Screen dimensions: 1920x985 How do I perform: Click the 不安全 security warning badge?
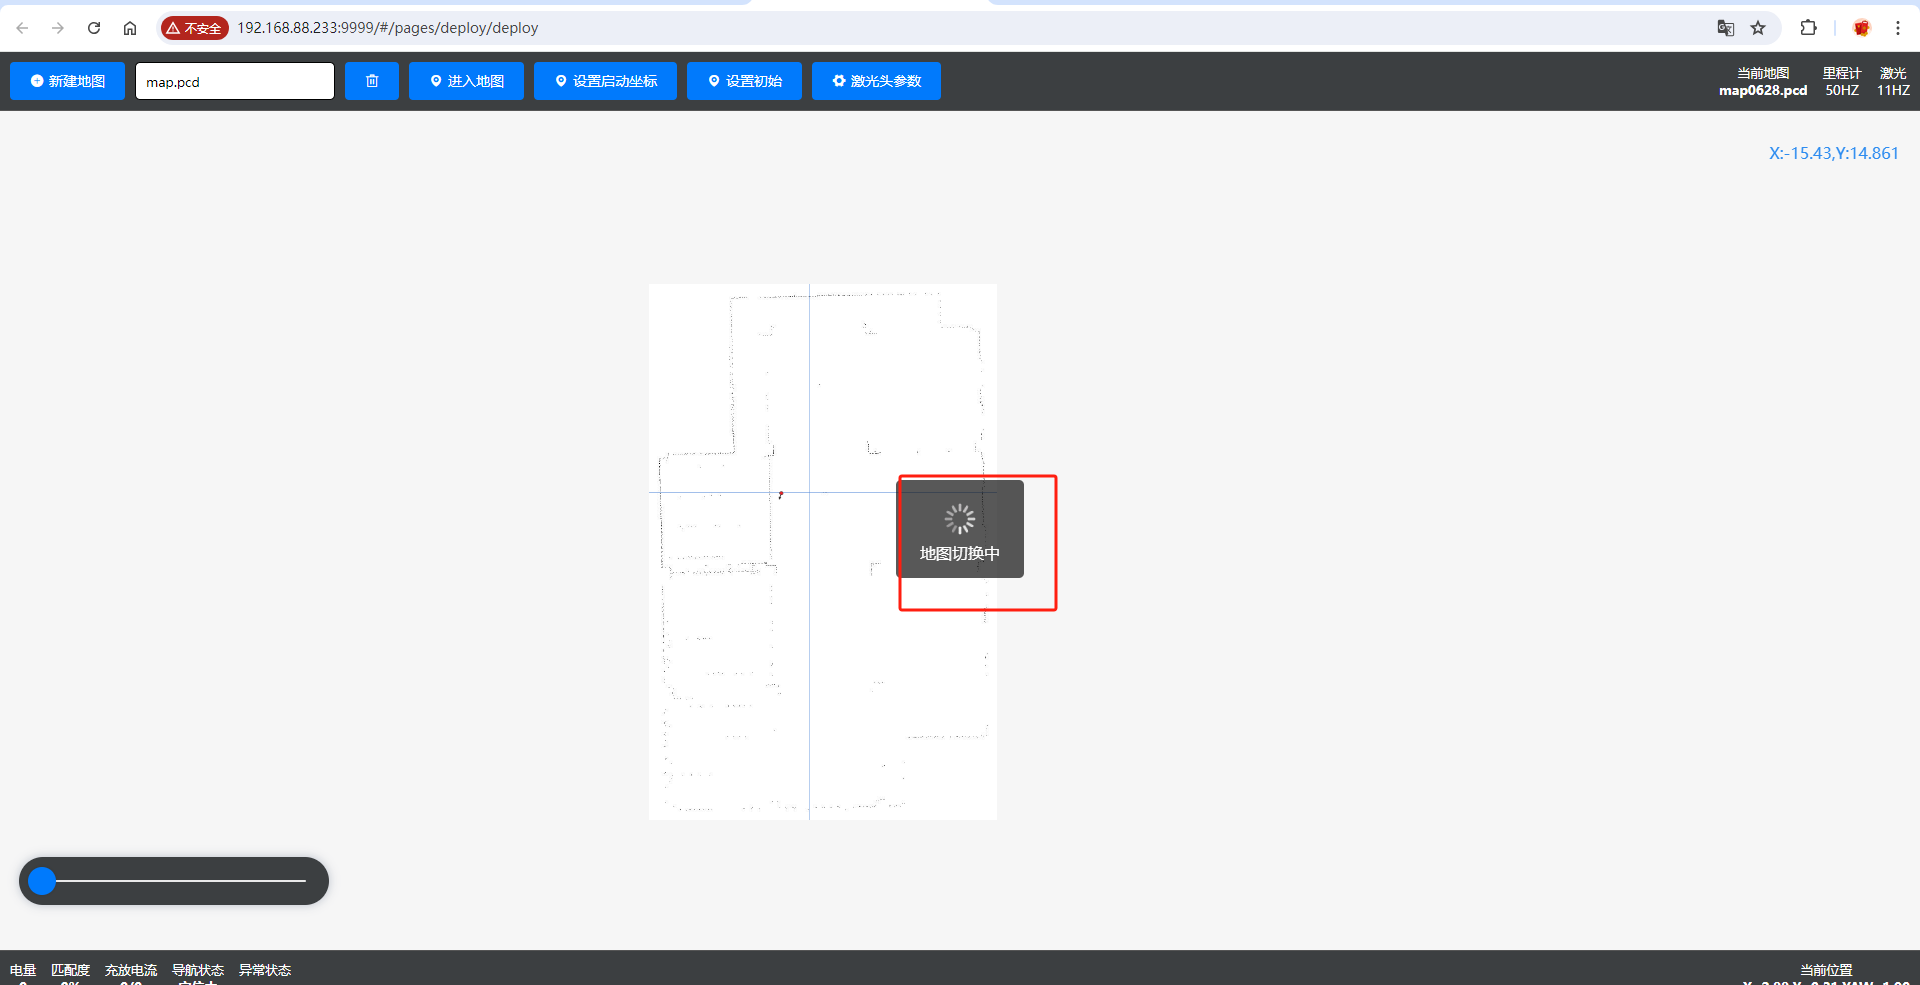tap(195, 28)
